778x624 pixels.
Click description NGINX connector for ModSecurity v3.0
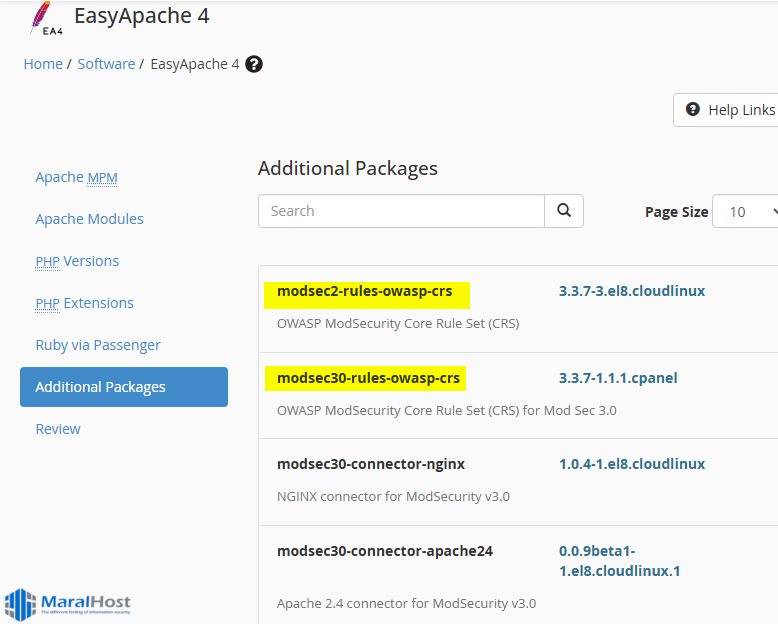[x=393, y=497]
